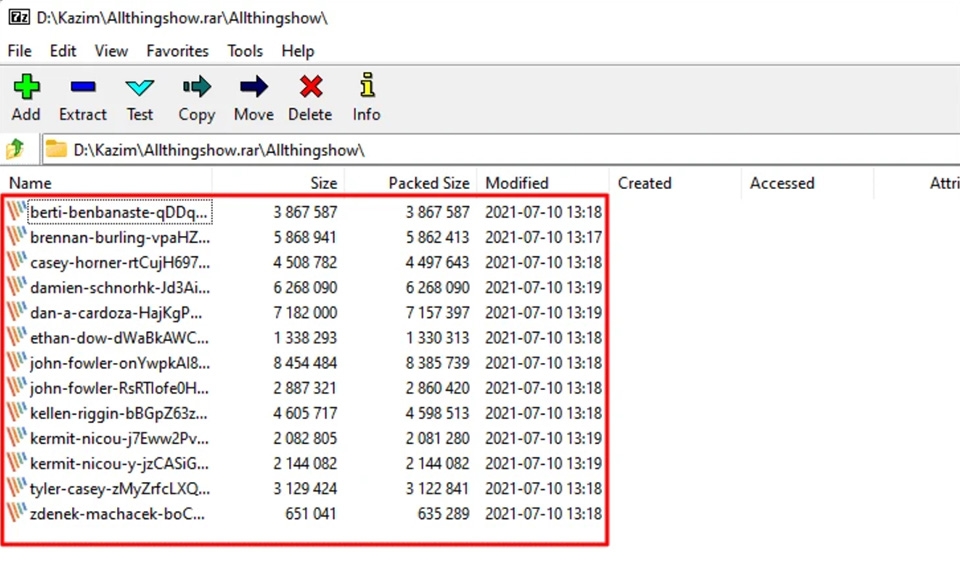Click the address path input field
The image size is (960, 574).
501,150
